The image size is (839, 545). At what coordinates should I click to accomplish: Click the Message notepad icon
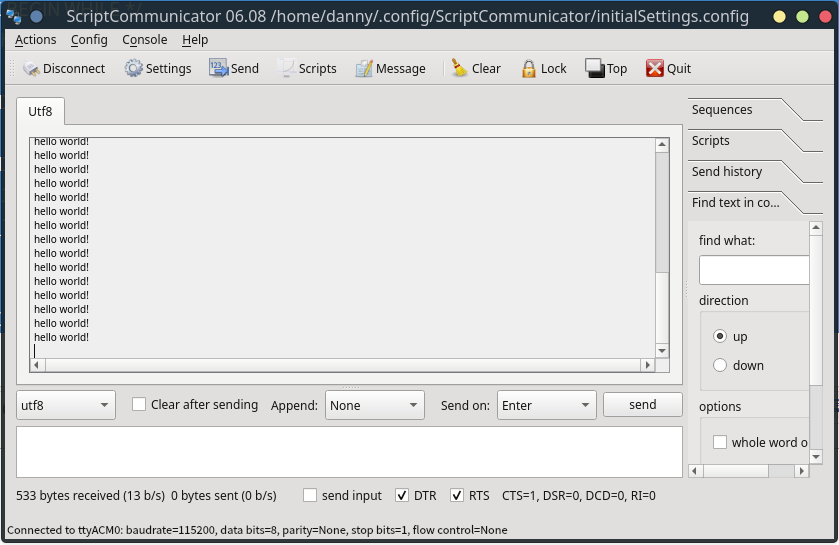364,68
